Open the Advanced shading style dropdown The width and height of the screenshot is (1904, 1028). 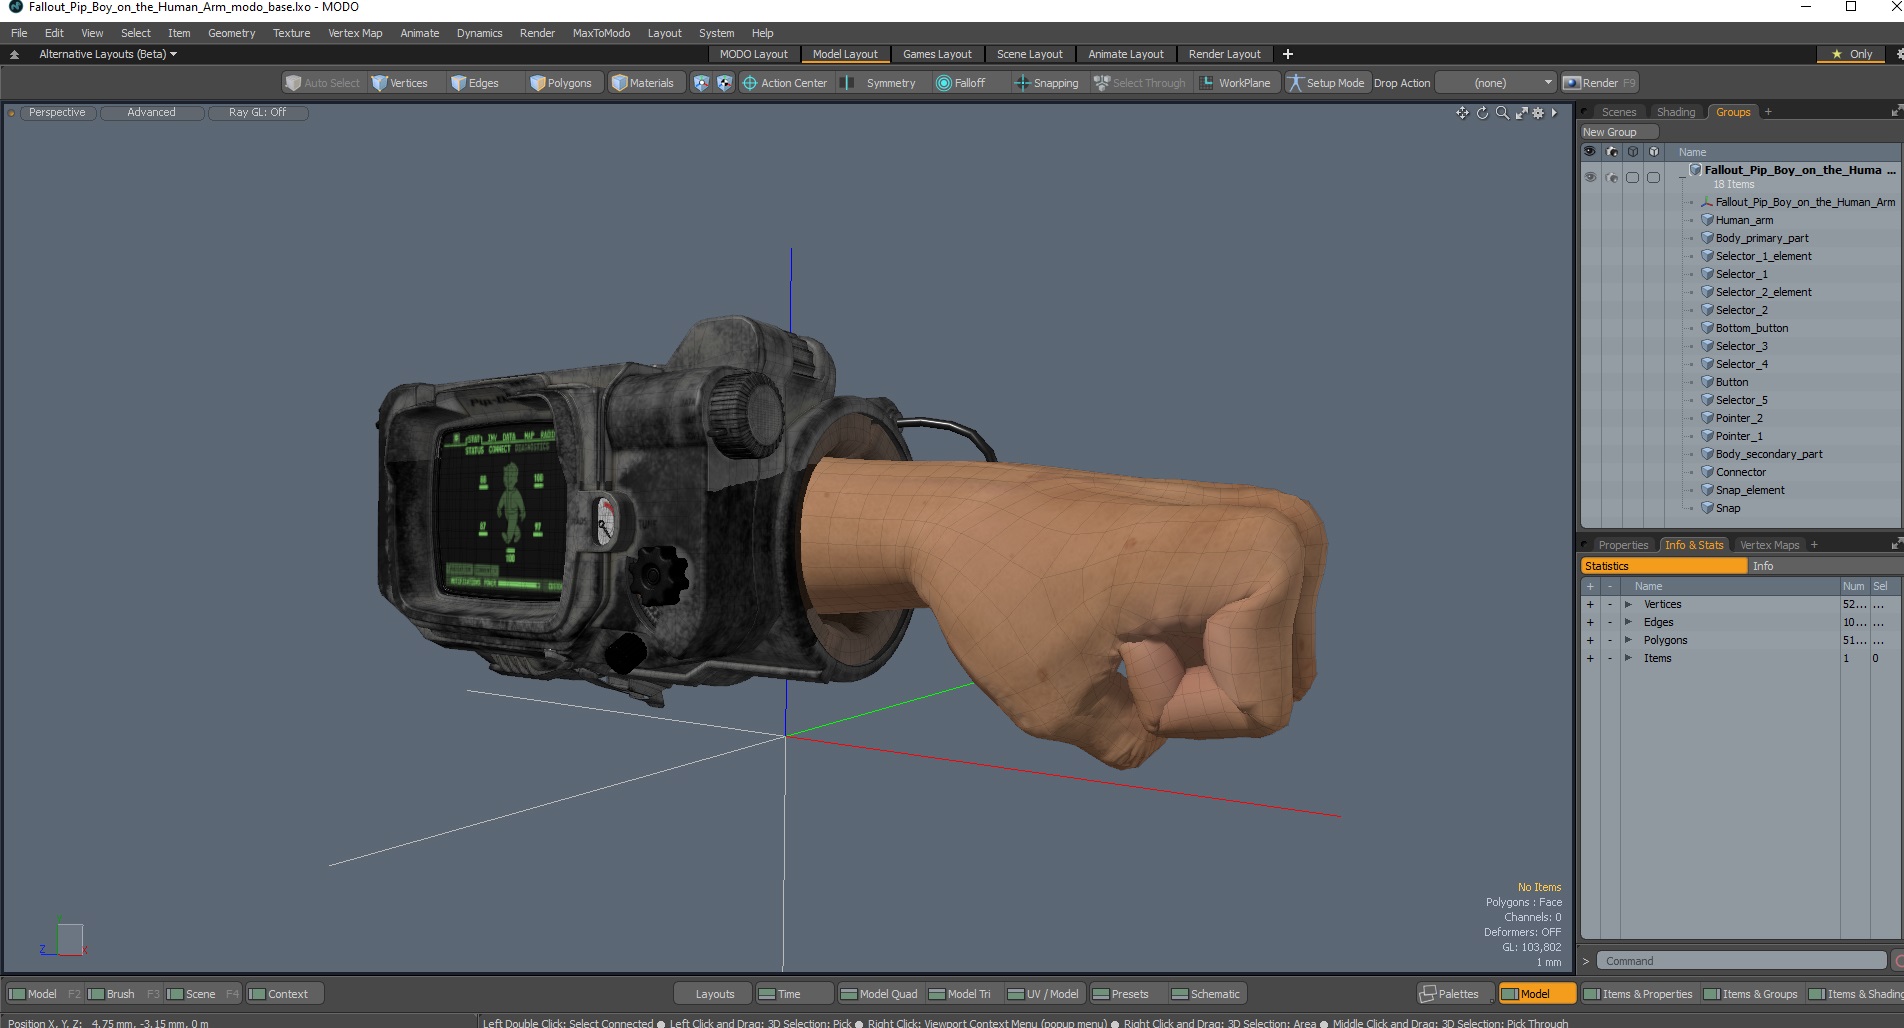pos(151,113)
